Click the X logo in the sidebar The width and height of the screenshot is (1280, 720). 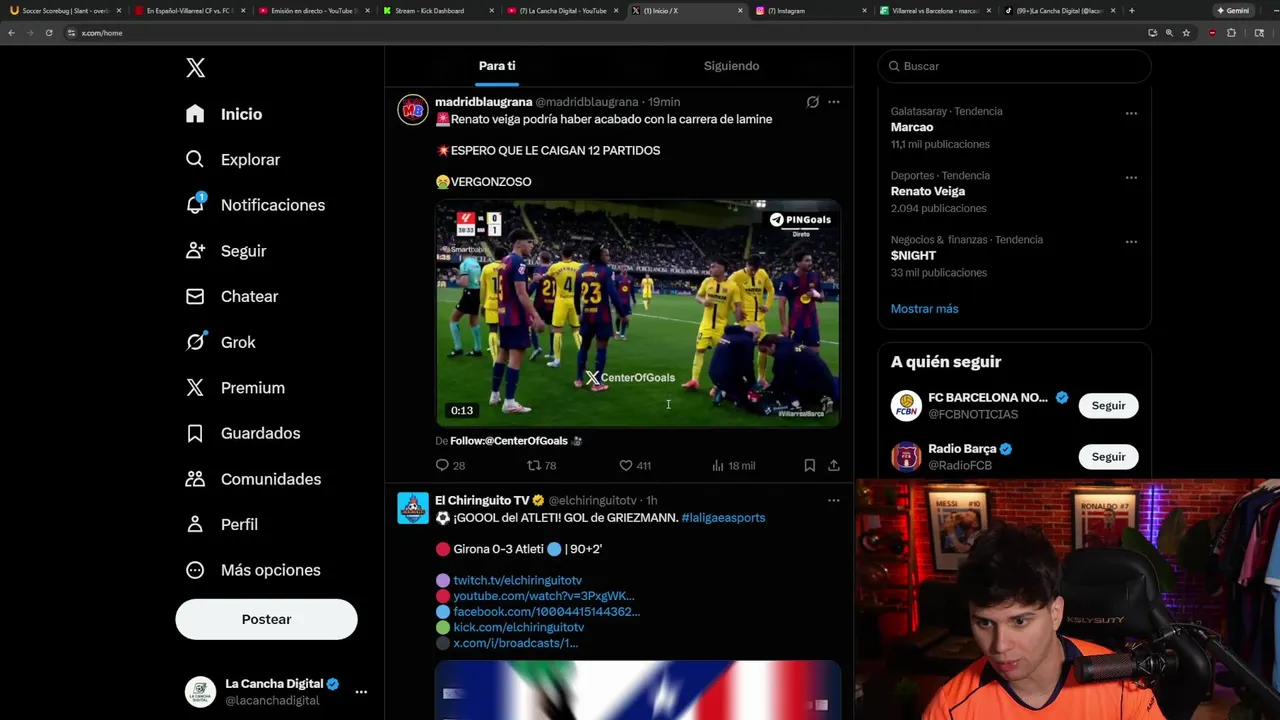[196, 68]
